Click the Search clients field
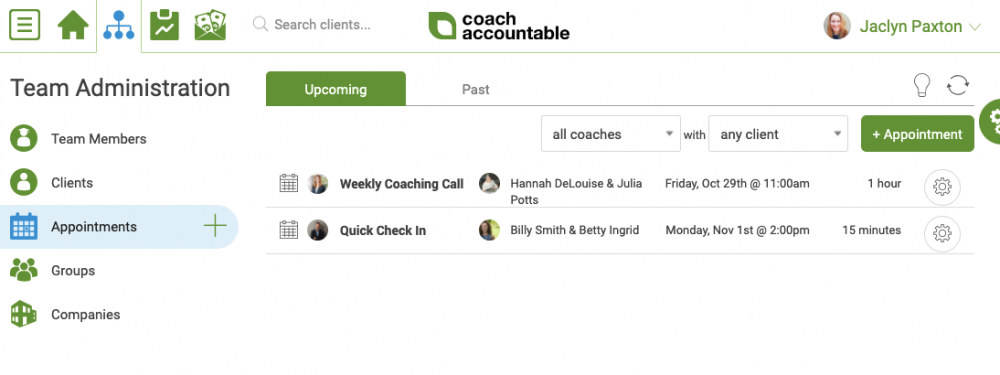 click(x=322, y=25)
